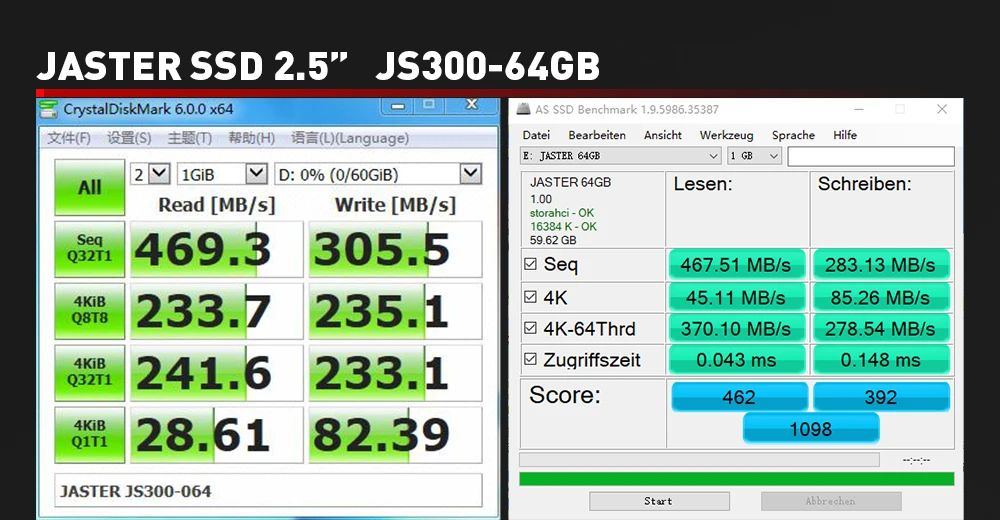Open the 主题(T) menu in CrystalDiskMark

[189, 138]
